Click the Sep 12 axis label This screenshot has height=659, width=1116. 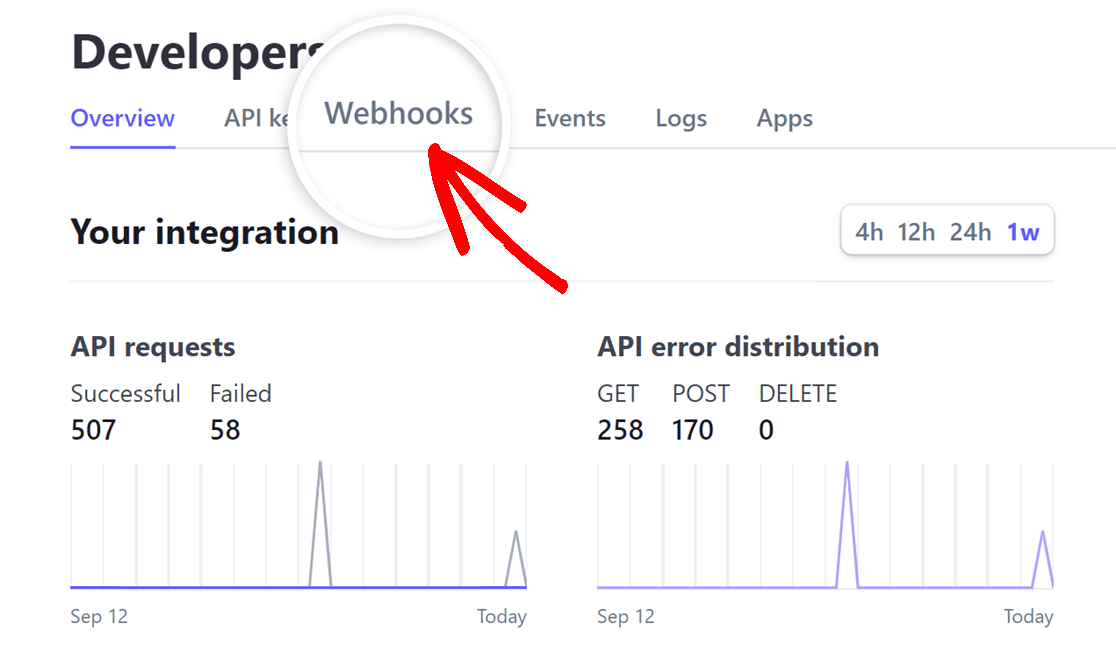click(x=99, y=617)
